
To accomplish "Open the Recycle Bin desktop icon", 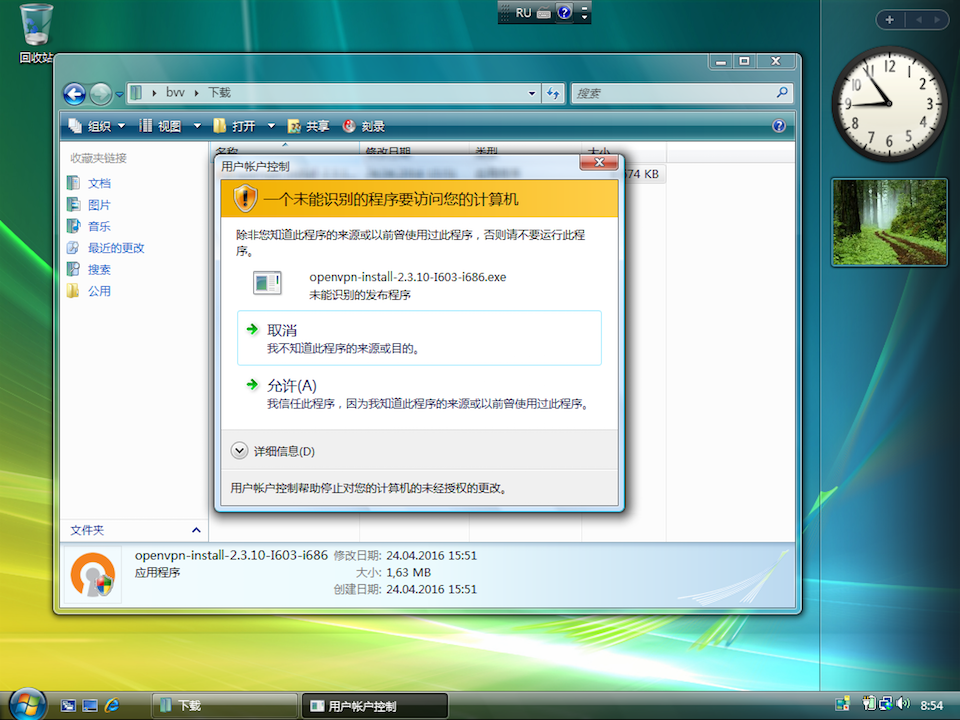I will coord(36,32).
